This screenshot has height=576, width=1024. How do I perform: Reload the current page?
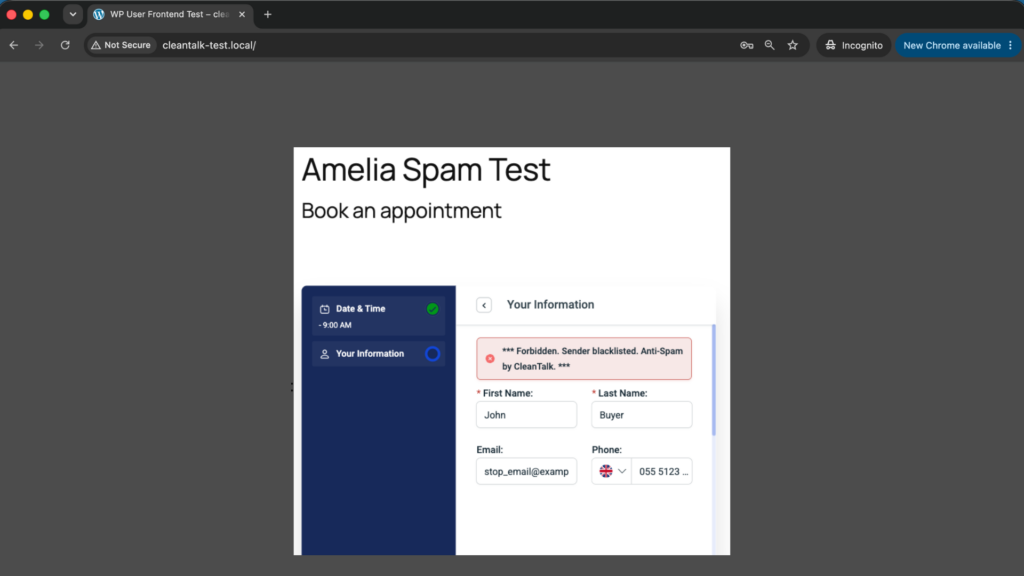65,45
